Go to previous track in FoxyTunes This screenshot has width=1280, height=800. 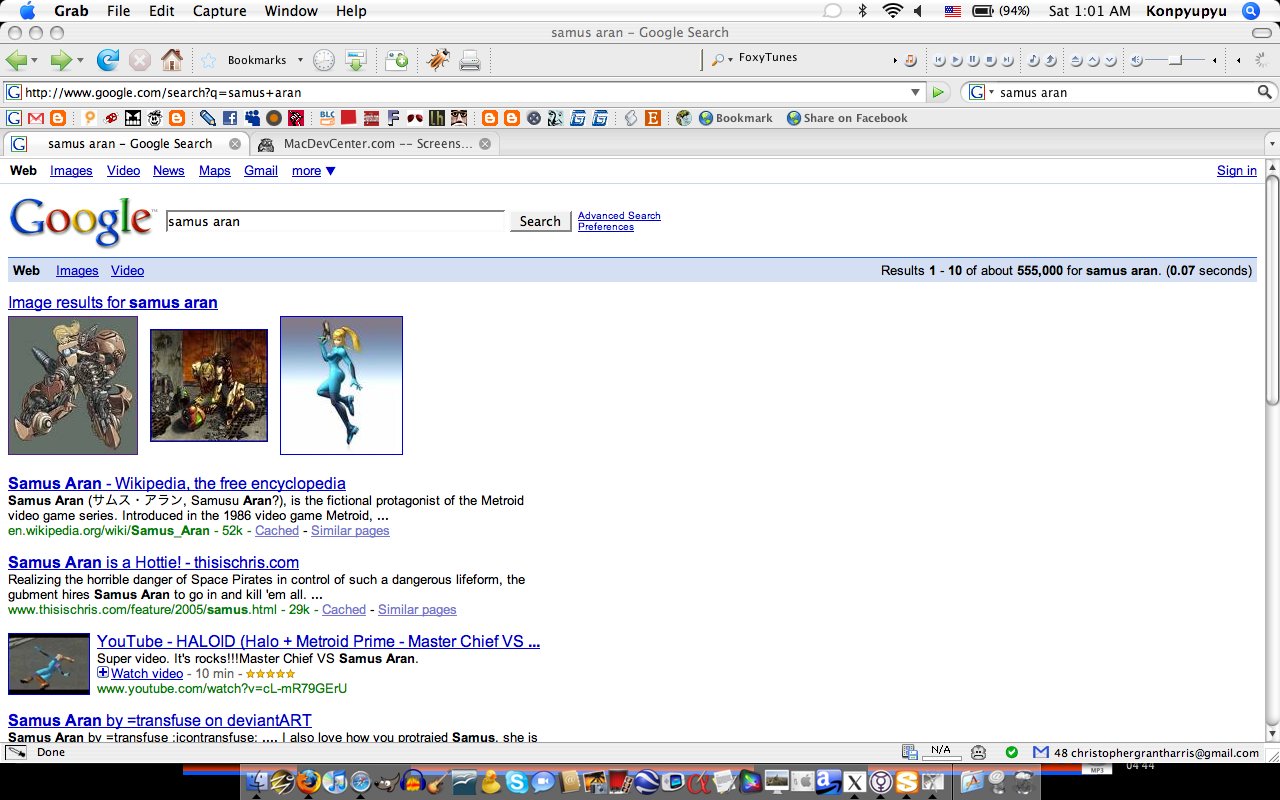(x=940, y=61)
